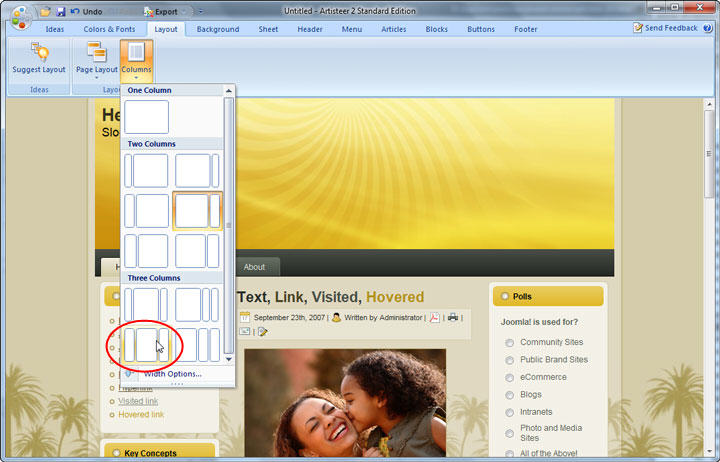Select the eCommerce poll radio button
Viewport: 720px width, 462px height.
[x=510, y=378]
